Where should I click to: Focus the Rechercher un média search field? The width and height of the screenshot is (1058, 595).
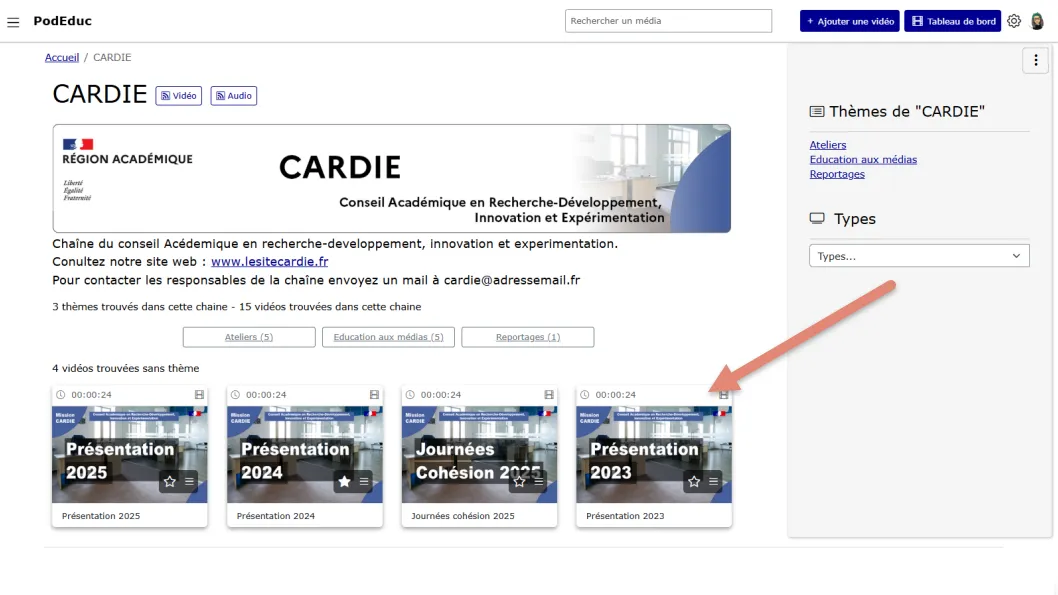(668, 21)
